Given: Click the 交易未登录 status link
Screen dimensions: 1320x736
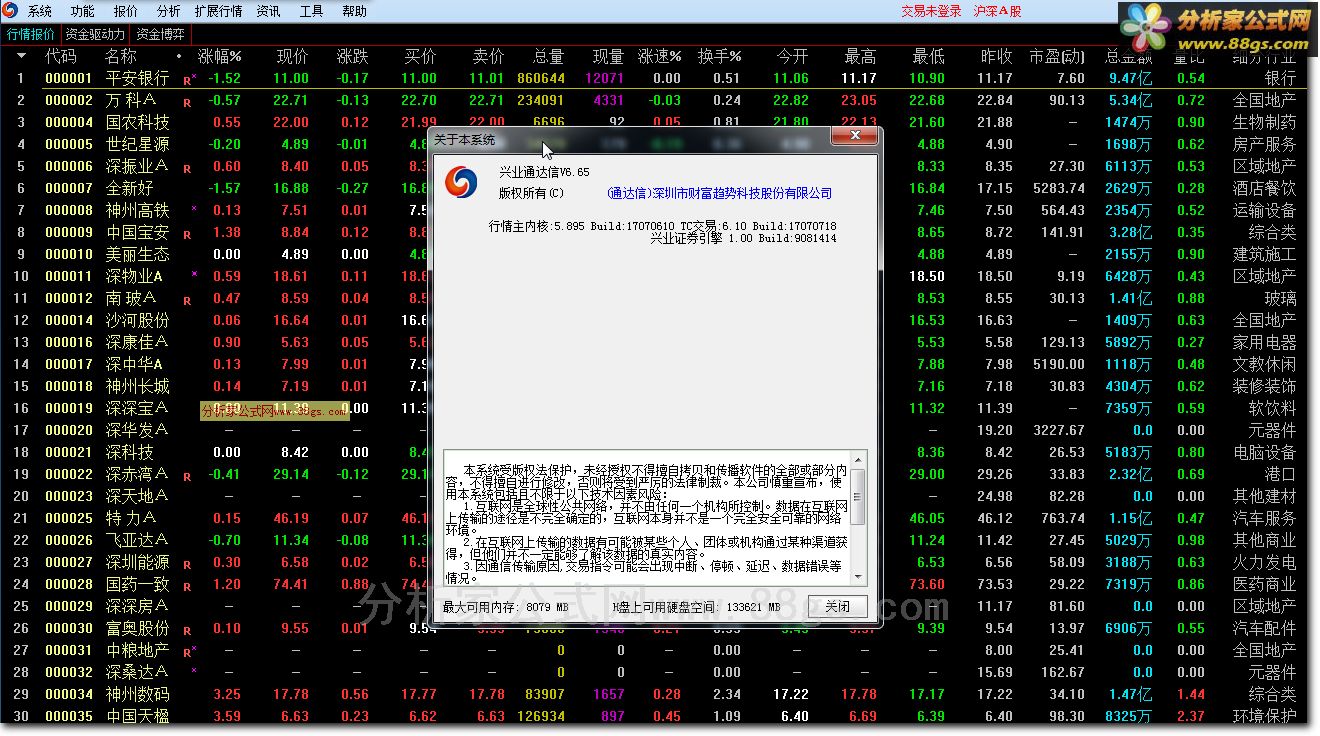Looking at the screenshot, I should point(931,11).
